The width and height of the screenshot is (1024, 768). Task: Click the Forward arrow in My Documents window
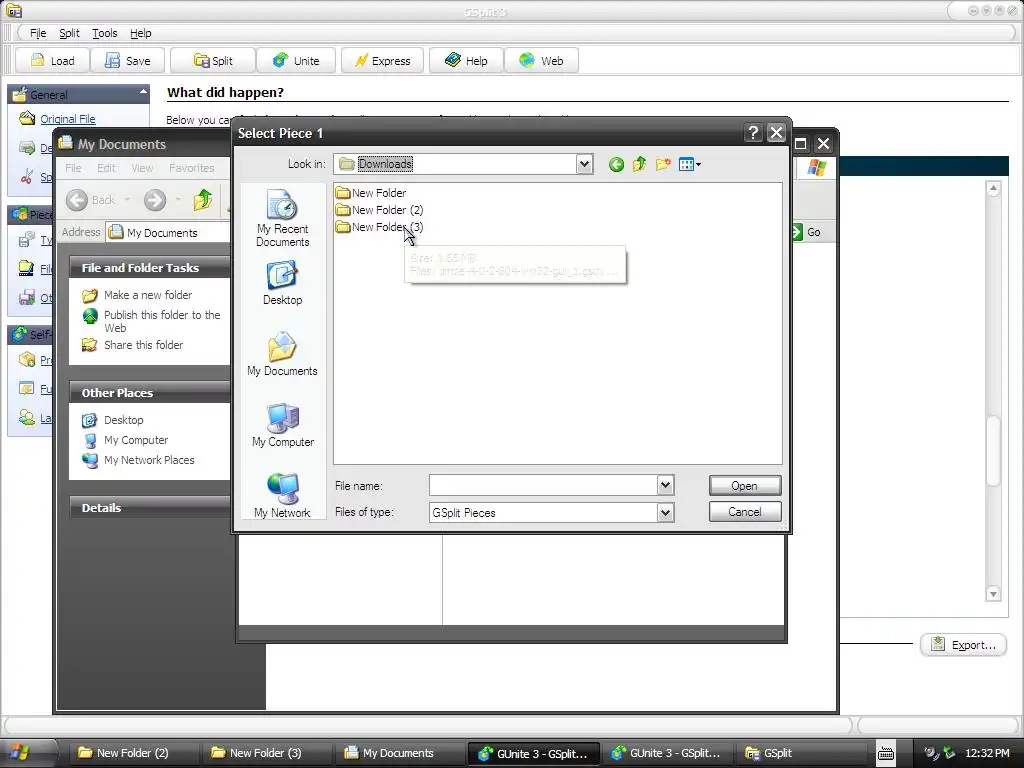click(x=155, y=200)
